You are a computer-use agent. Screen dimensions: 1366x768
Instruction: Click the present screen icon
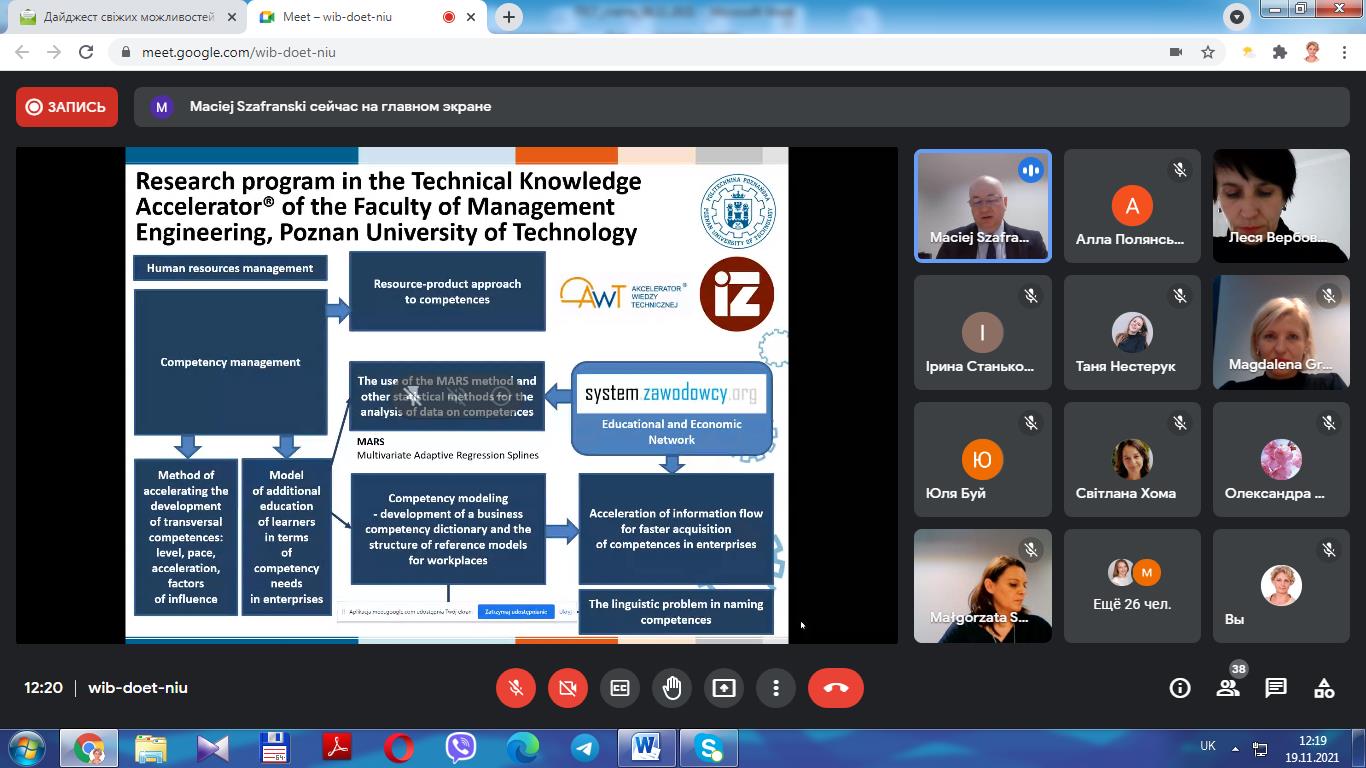coord(724,688)
